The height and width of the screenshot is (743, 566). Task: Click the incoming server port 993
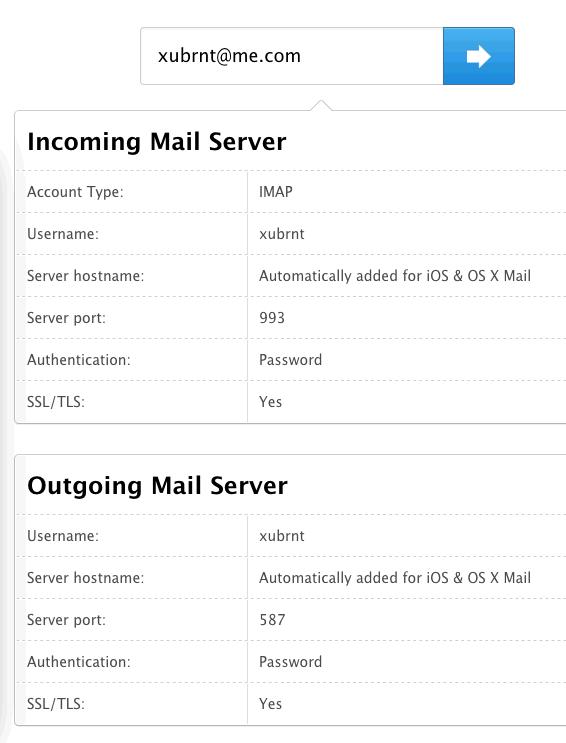pyautogui.click(x=272, y=318)
